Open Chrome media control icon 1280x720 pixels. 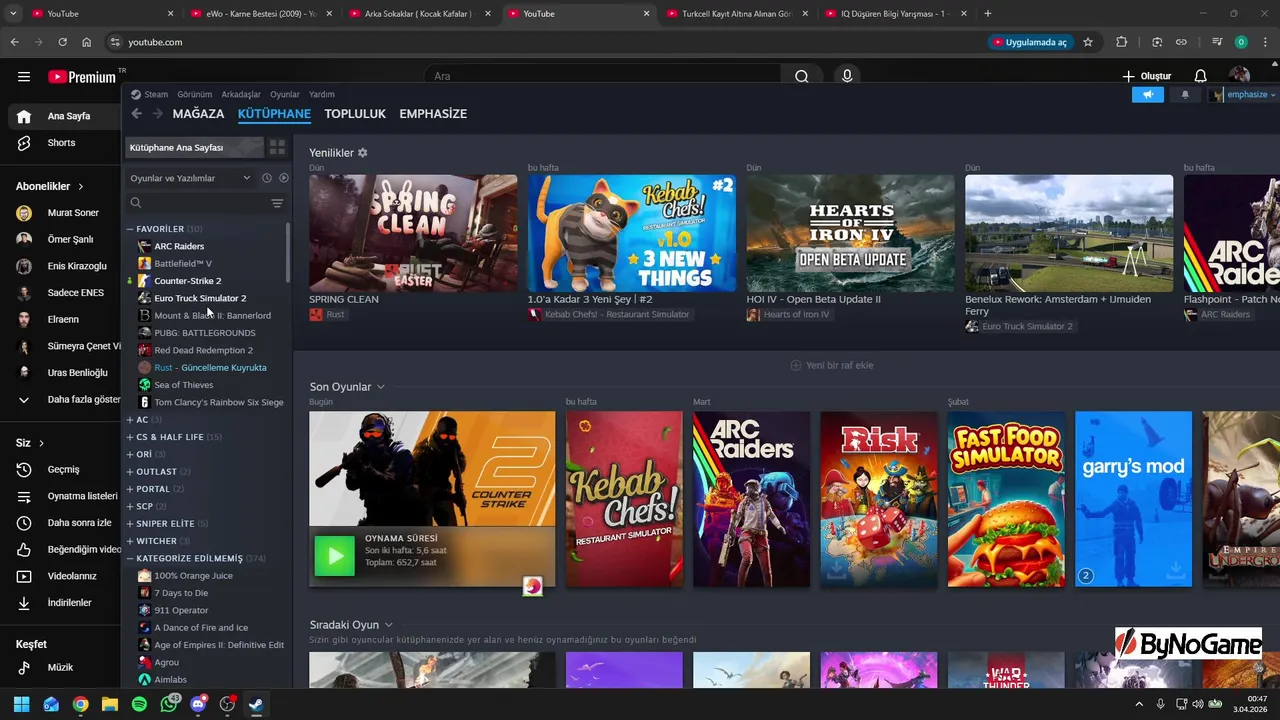click(x=1216, y=42)
